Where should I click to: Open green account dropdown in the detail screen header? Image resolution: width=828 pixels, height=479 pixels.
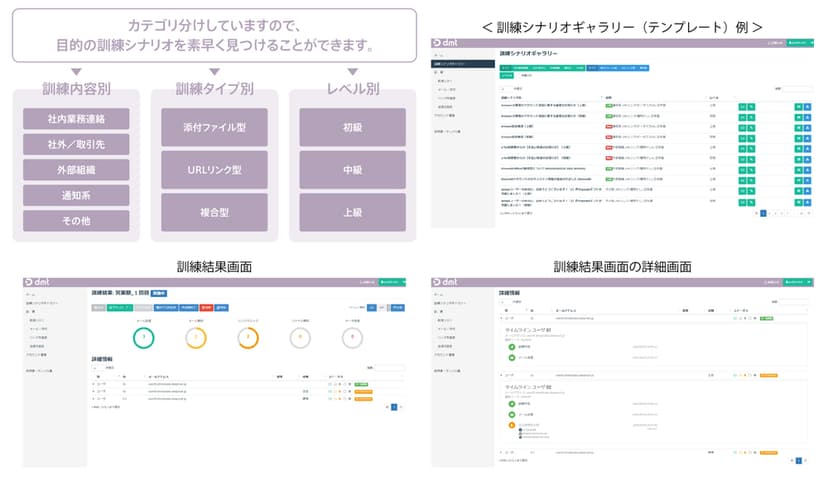coord(800,282)
